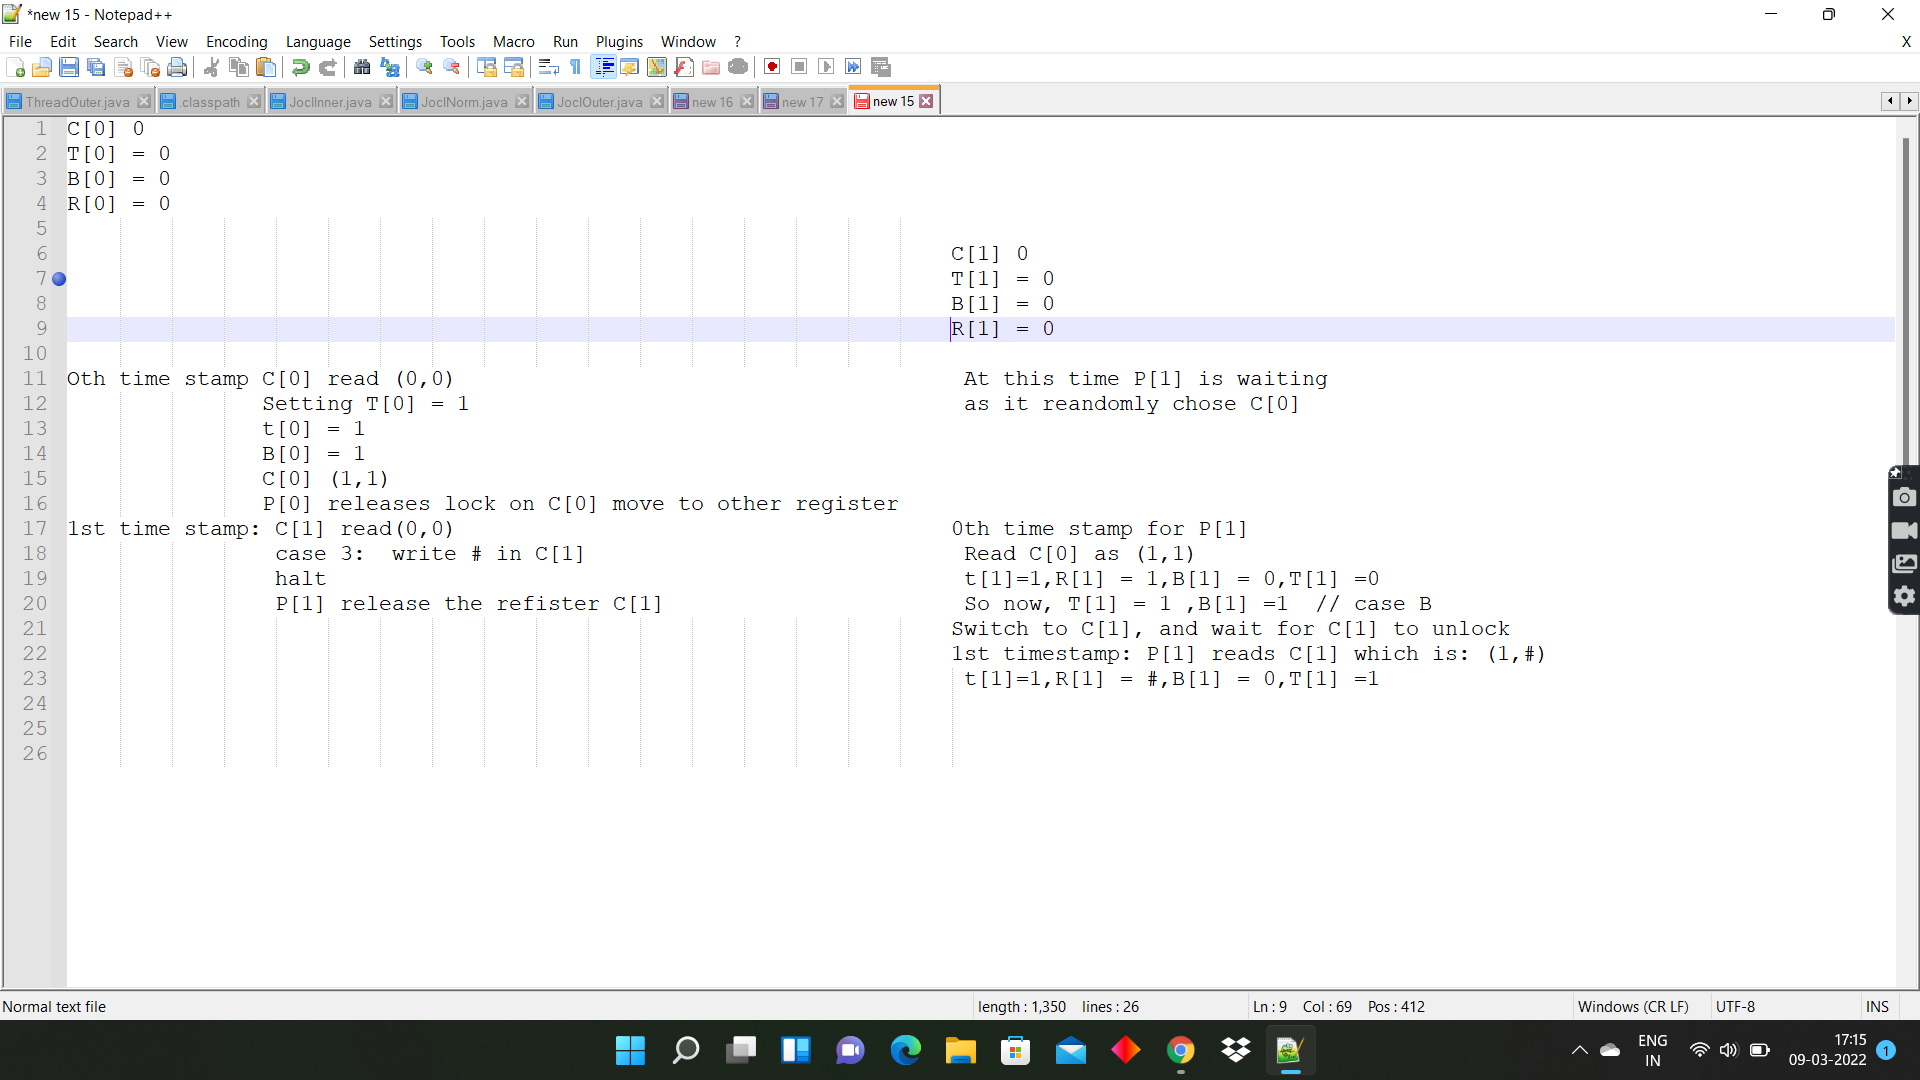Click Windows (CR LF) status bar entry
Screen dimensions: 1920x1080
[x=1632, y=1007]
